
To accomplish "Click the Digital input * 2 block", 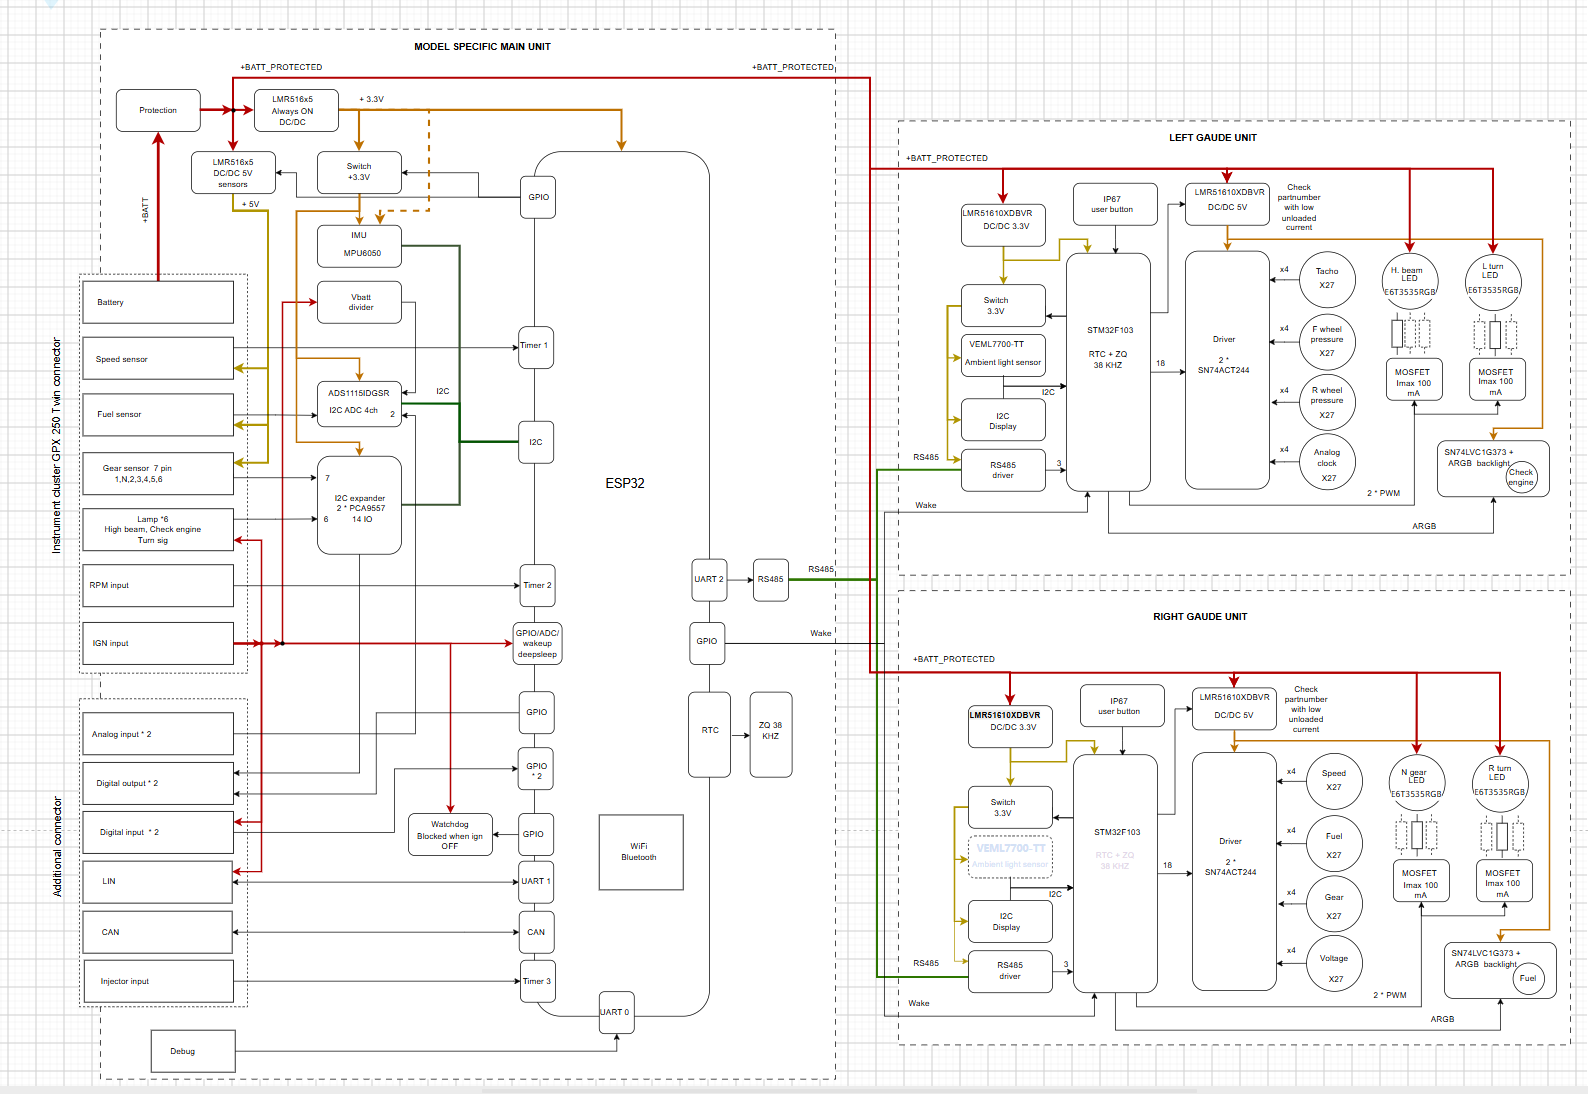I will coord(158,832).
